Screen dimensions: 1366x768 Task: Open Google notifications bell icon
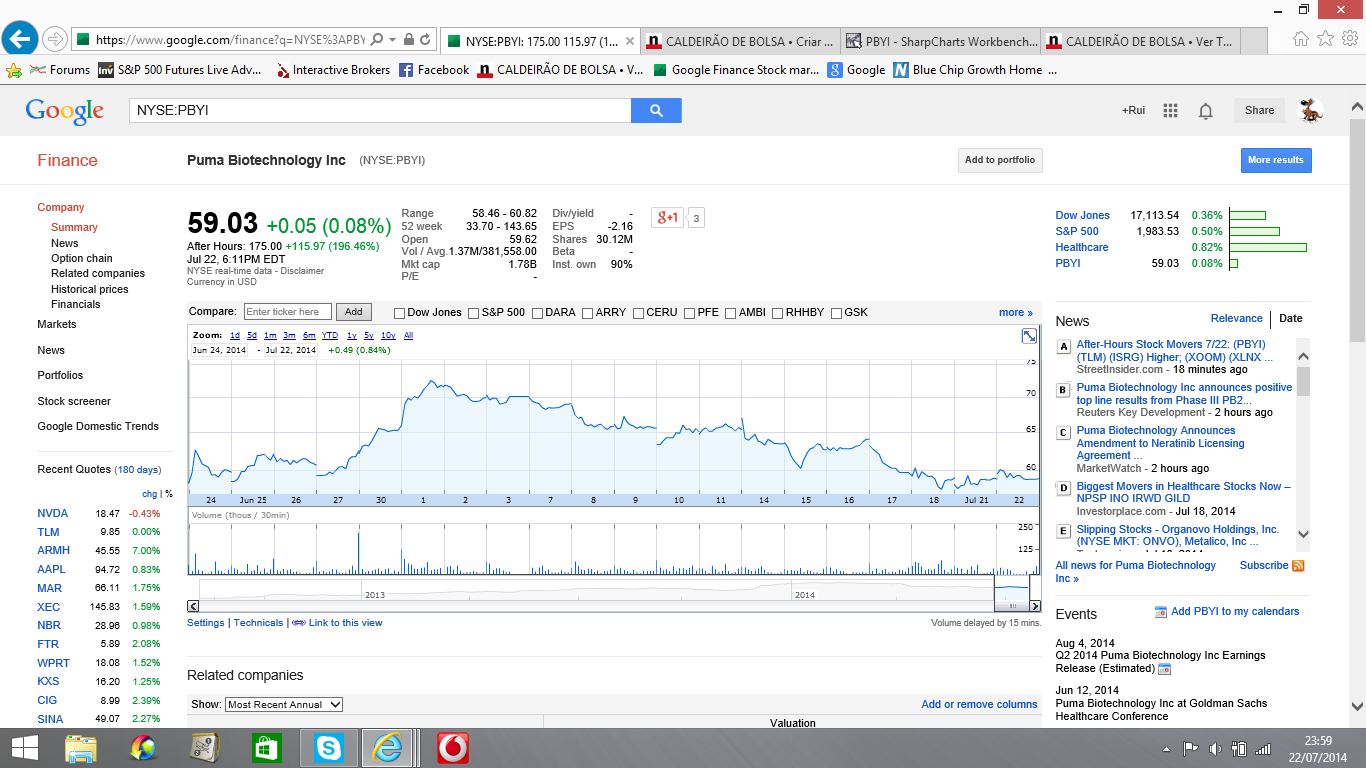[1206, 111]
